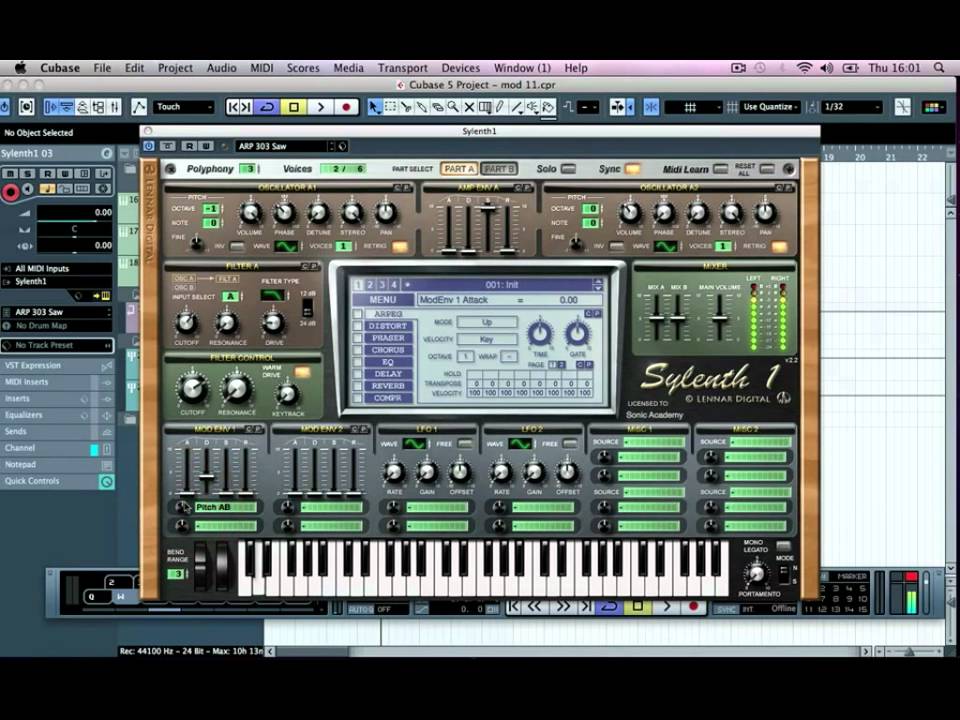Viewport: 960px width, 720px height.
Task: Adjust the Main Volume mixer fader
Action: (720, 318)
